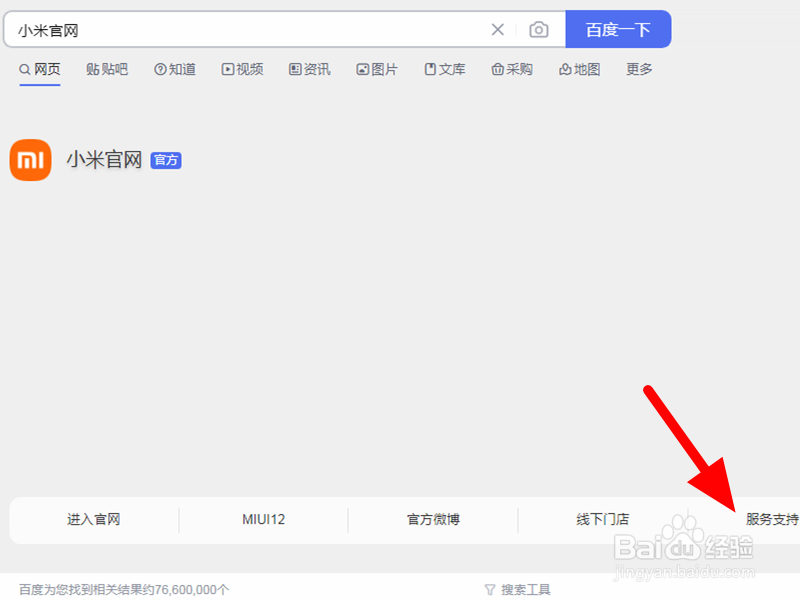800x600 pixels.
Task: Open 搜索工具 filter options
Action: point(526,590)
